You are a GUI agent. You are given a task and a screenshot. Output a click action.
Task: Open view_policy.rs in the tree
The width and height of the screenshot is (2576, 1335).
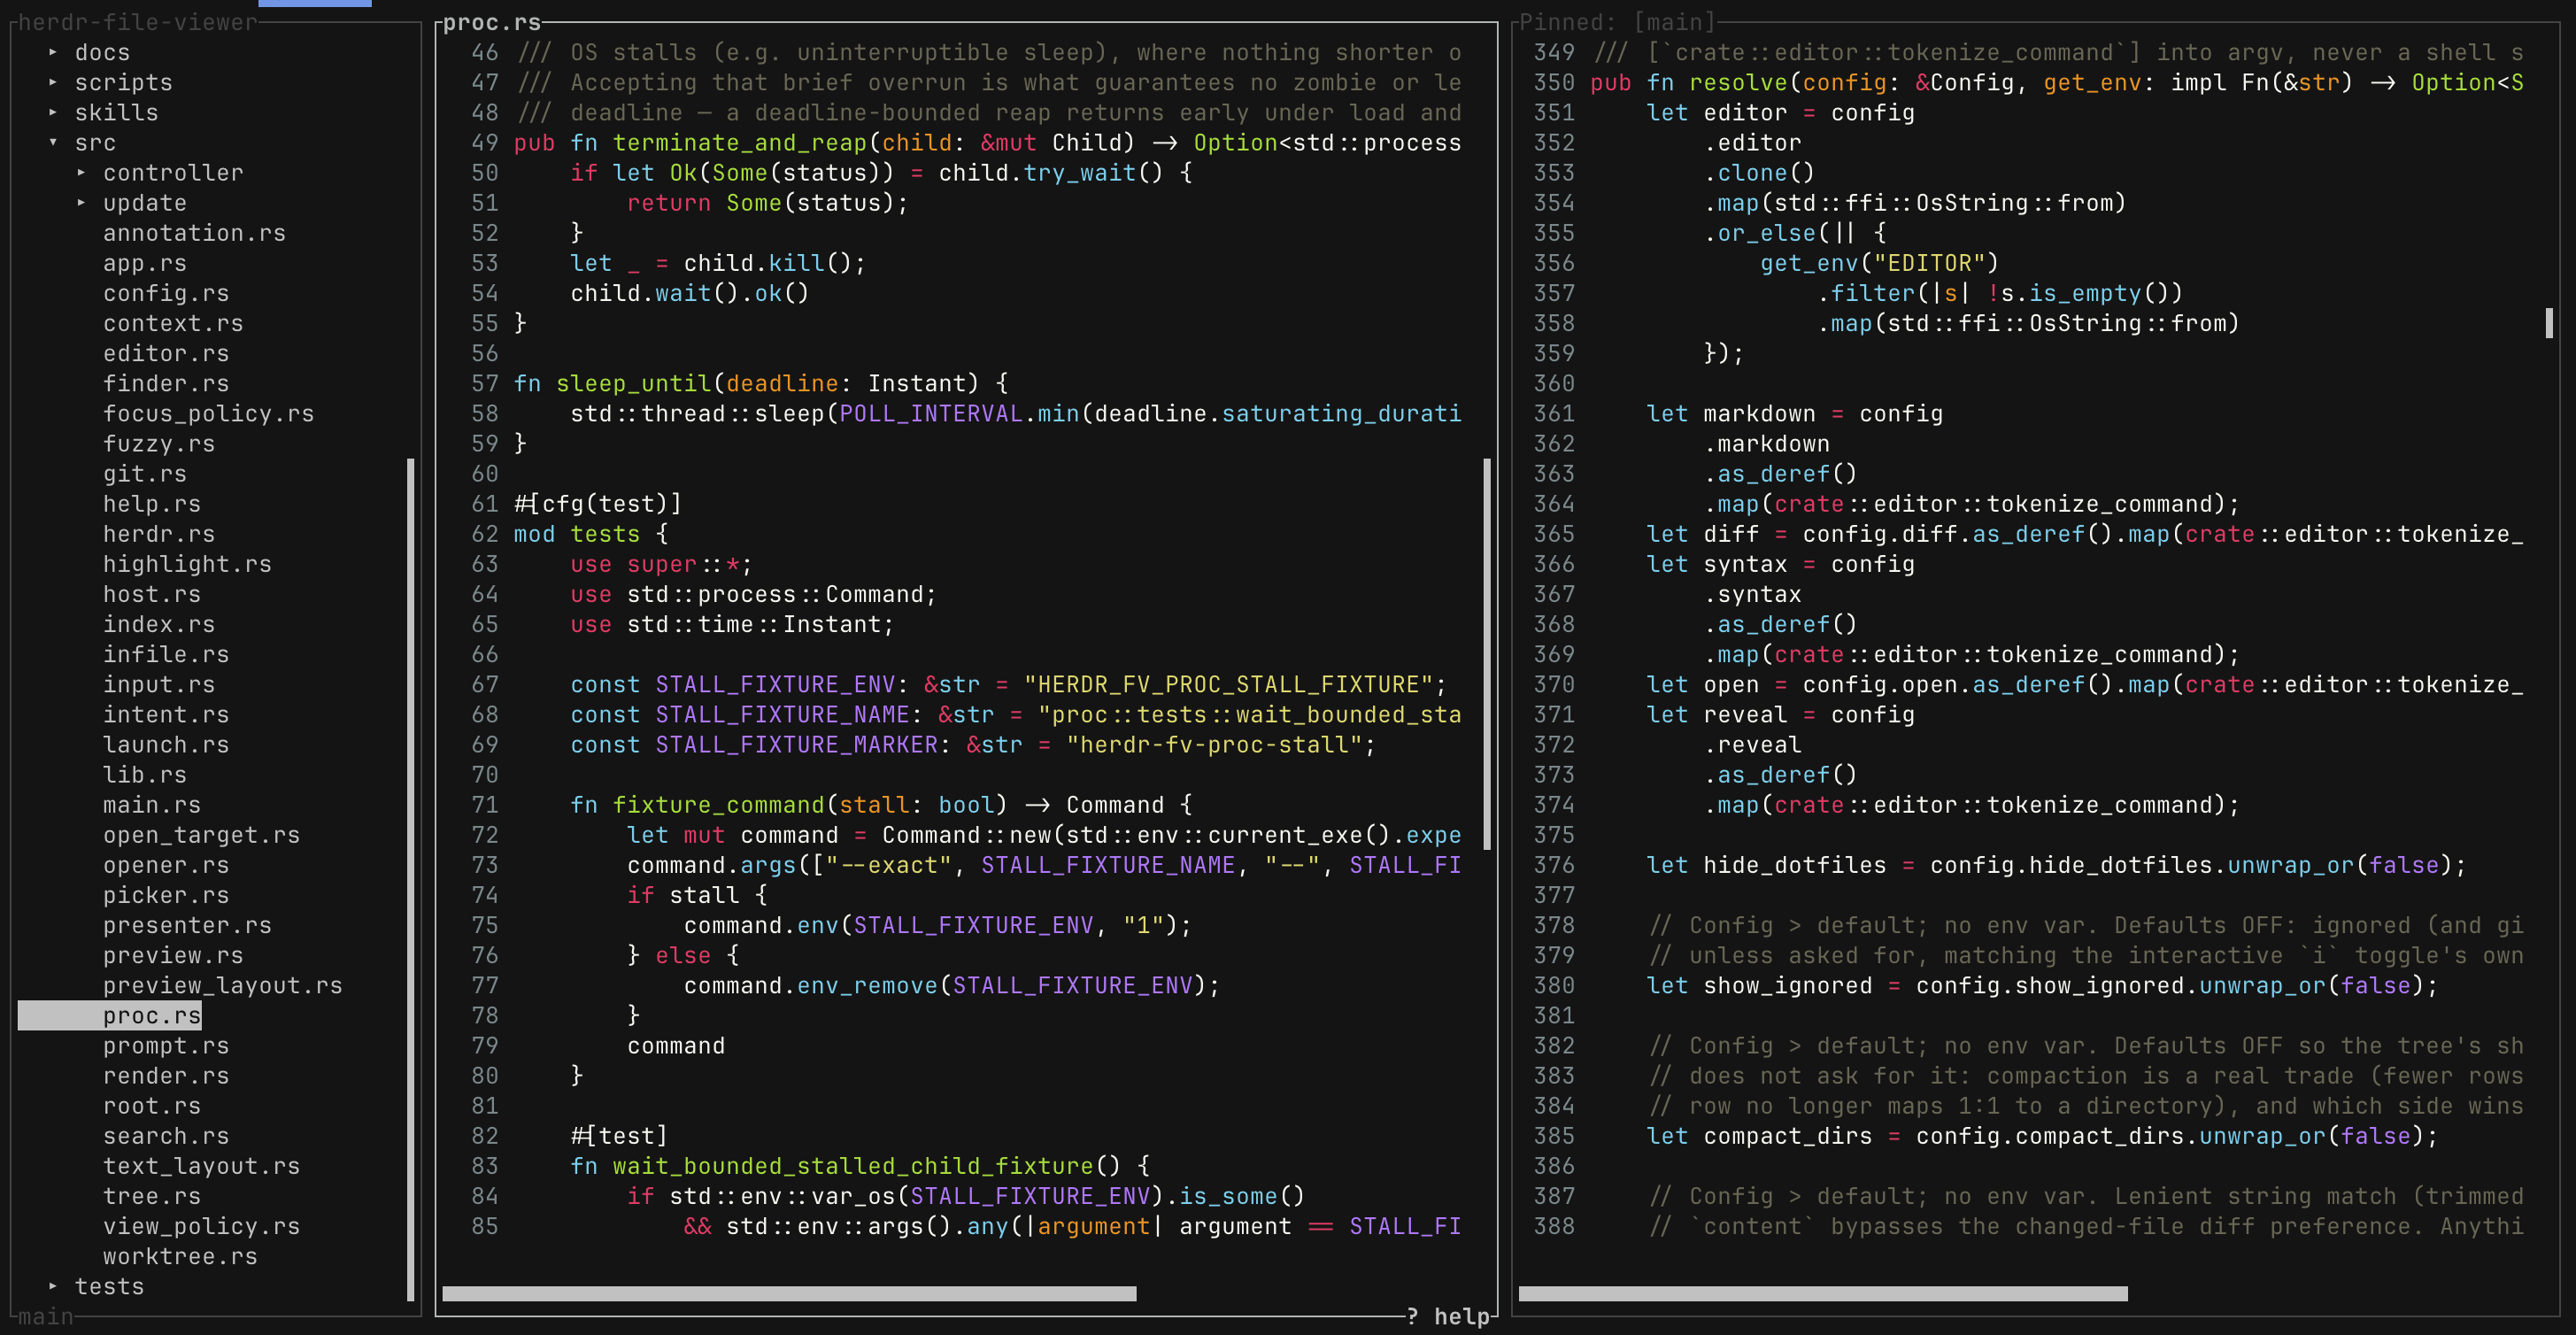pos(201,1226)
